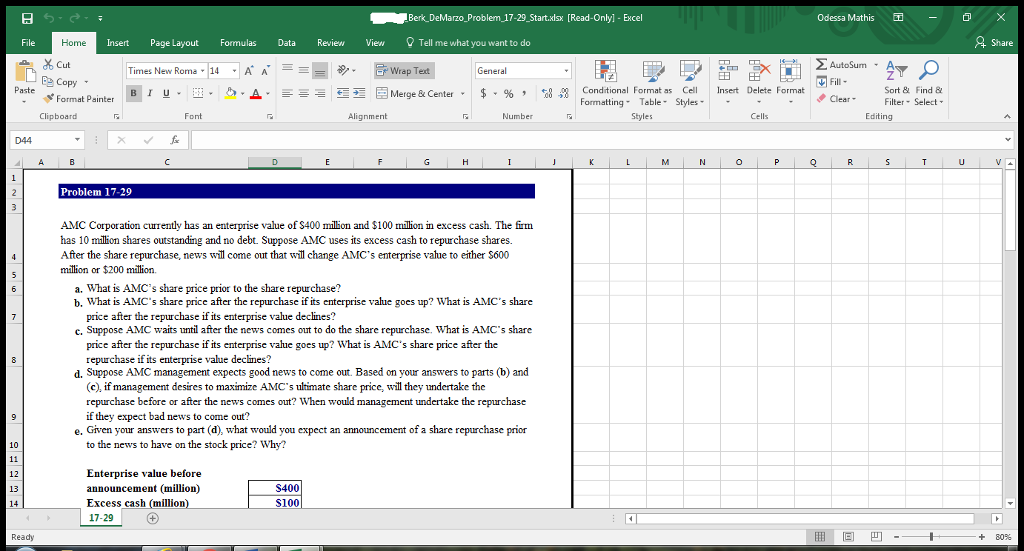Collapse the ribbon with chevron

click(1007, 116)
